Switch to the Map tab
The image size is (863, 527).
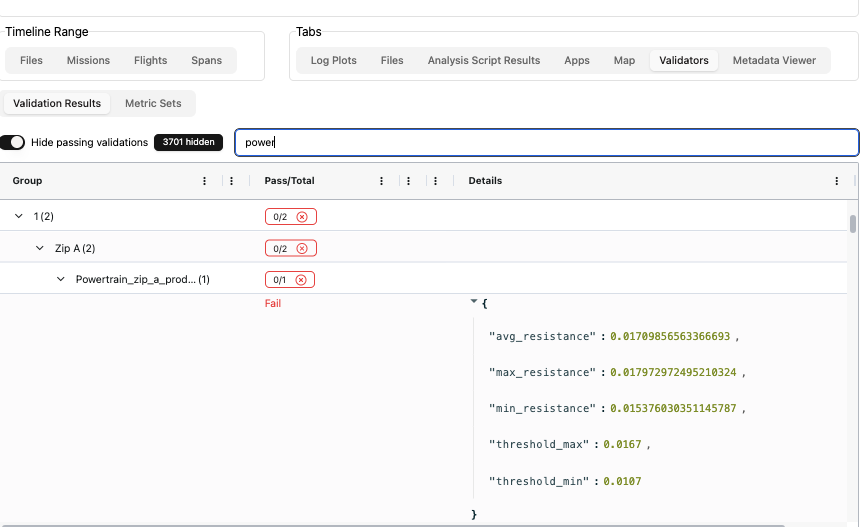point(624,61)
